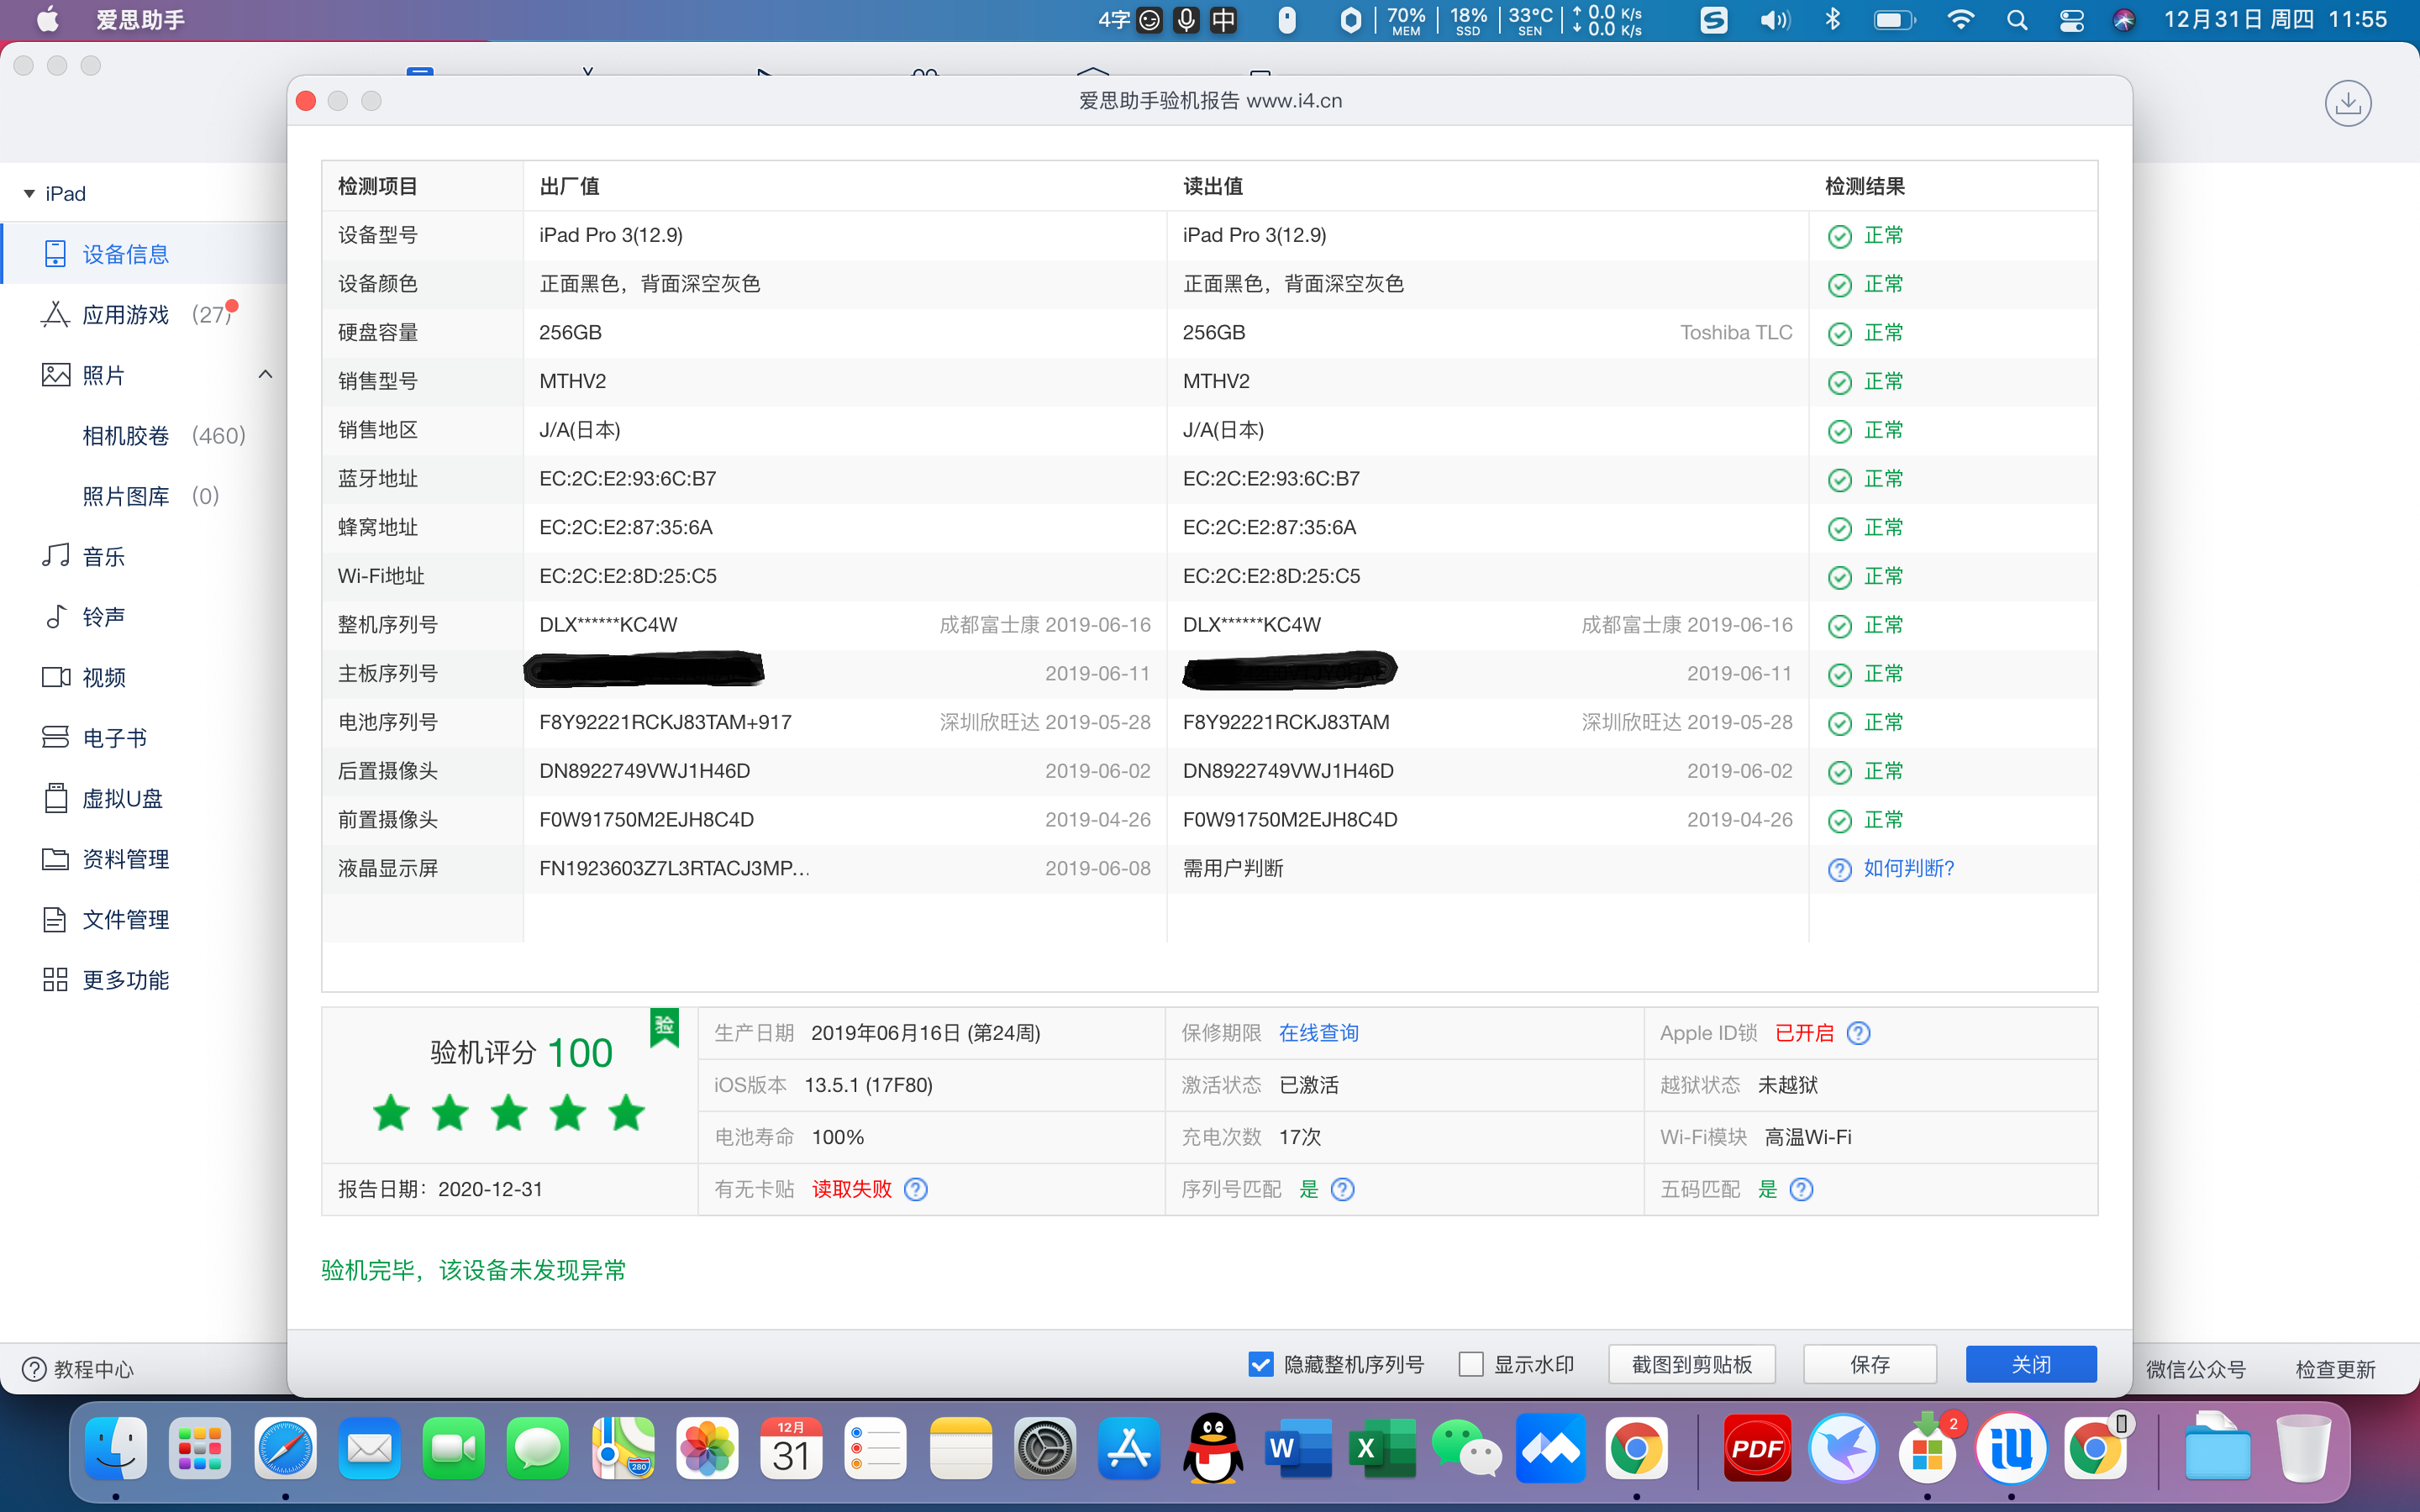
Task: Open Finder from the Dock
Action: 116,1448
